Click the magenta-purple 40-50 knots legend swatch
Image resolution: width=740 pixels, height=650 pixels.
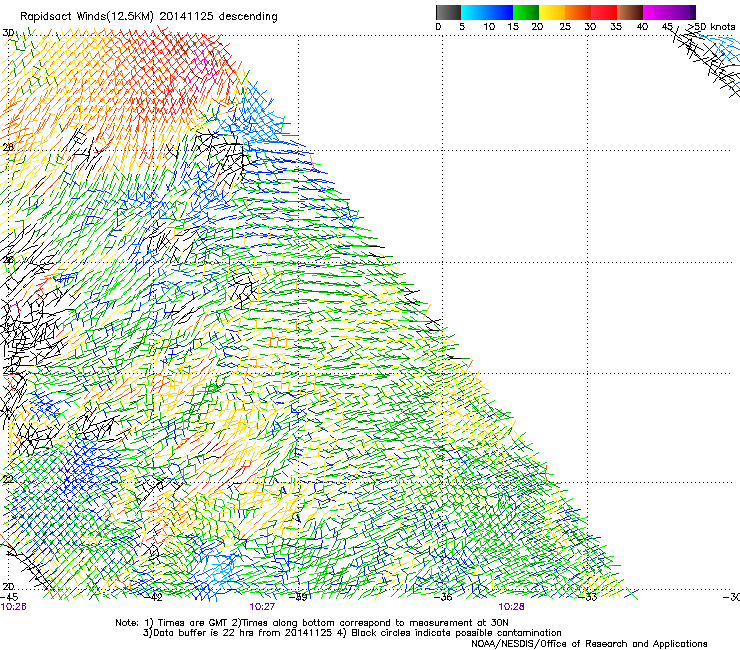[669, 12]
